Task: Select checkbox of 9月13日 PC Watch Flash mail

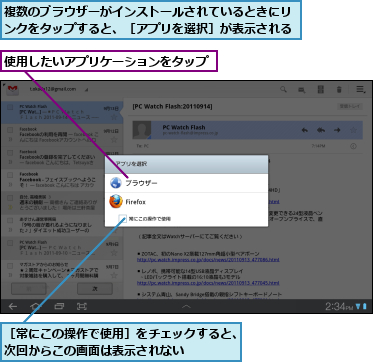Action: click(x=10, y=107)
